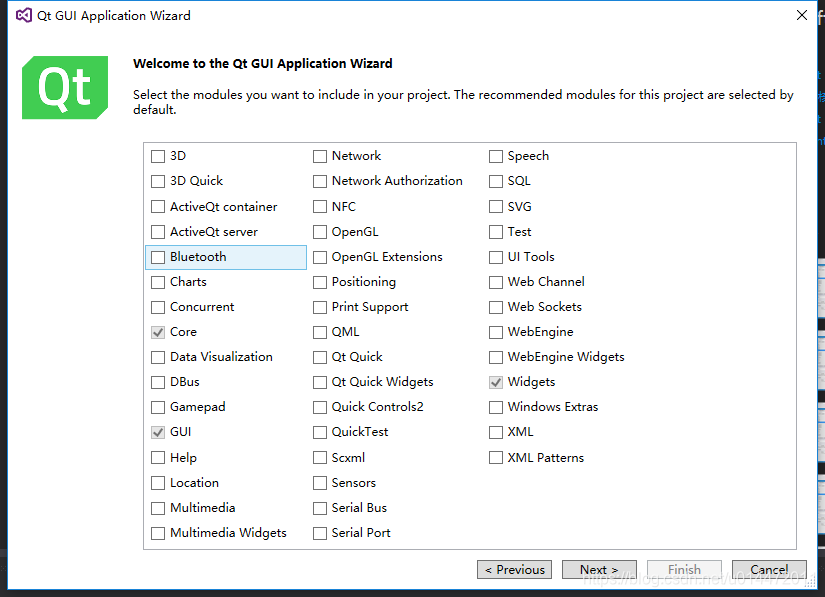Include the Help module
The width and height of the screenshot is (825, 597).
coord(158,458)
